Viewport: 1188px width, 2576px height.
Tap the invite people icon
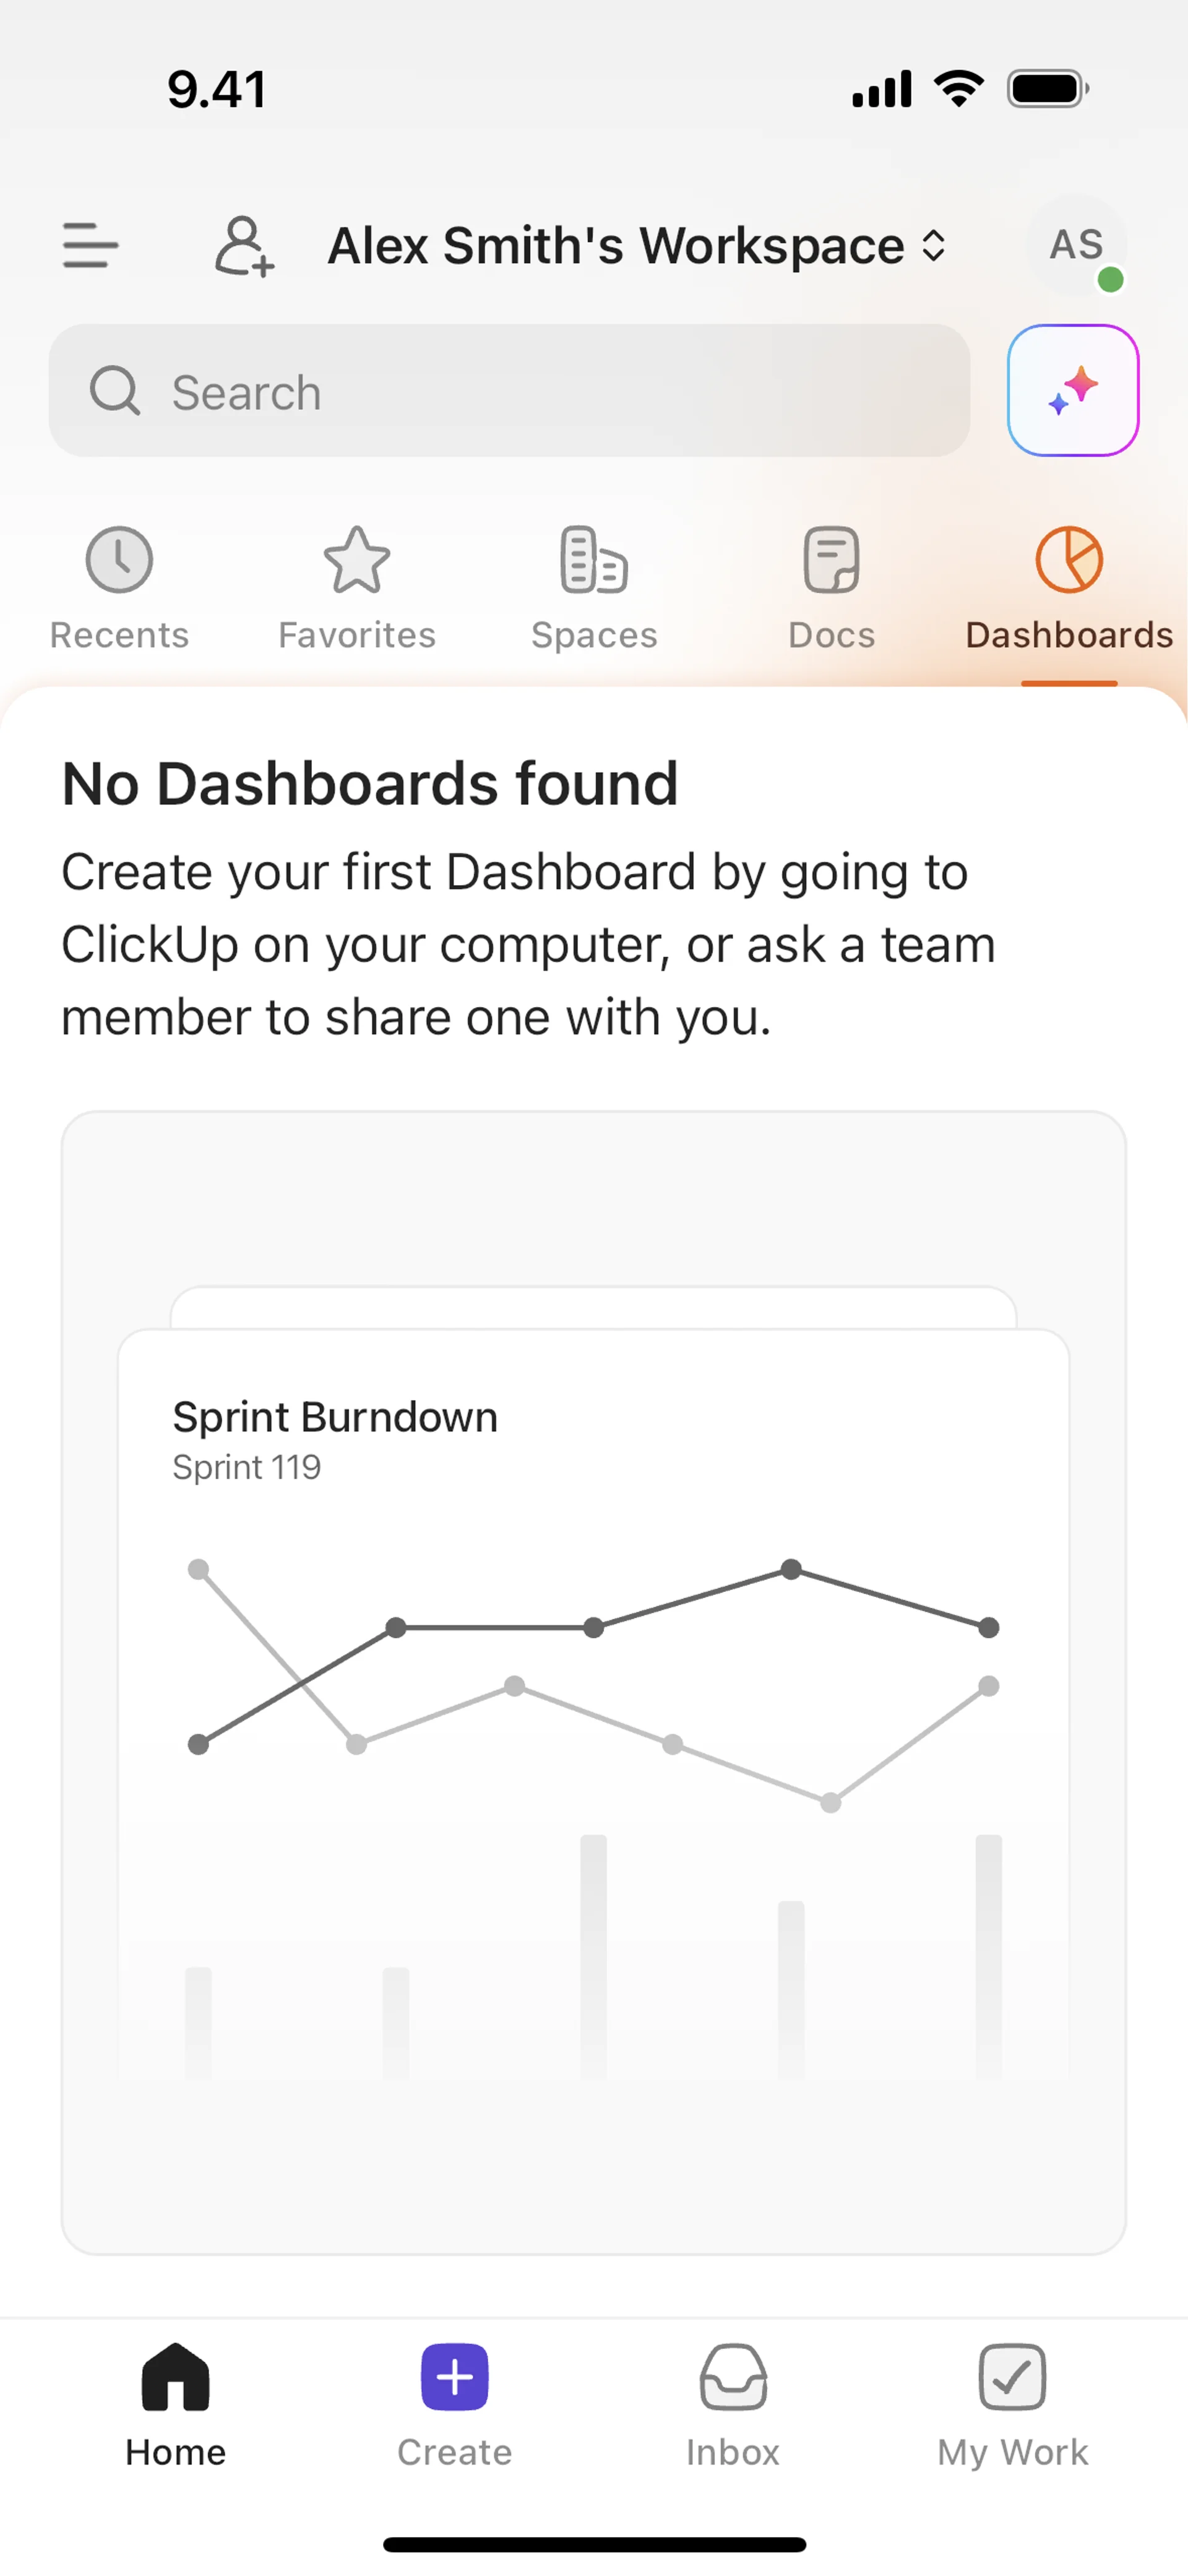tap(244, 245)
